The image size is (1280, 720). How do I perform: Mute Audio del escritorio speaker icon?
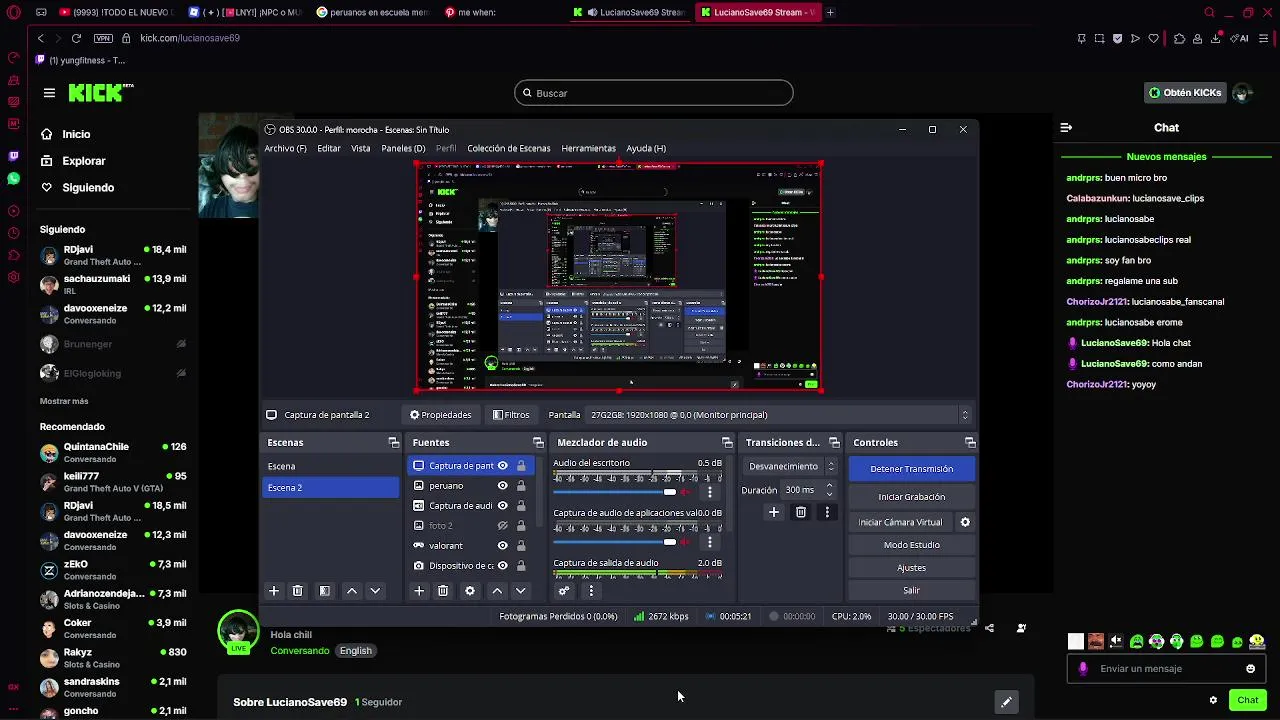pos(686,492)
